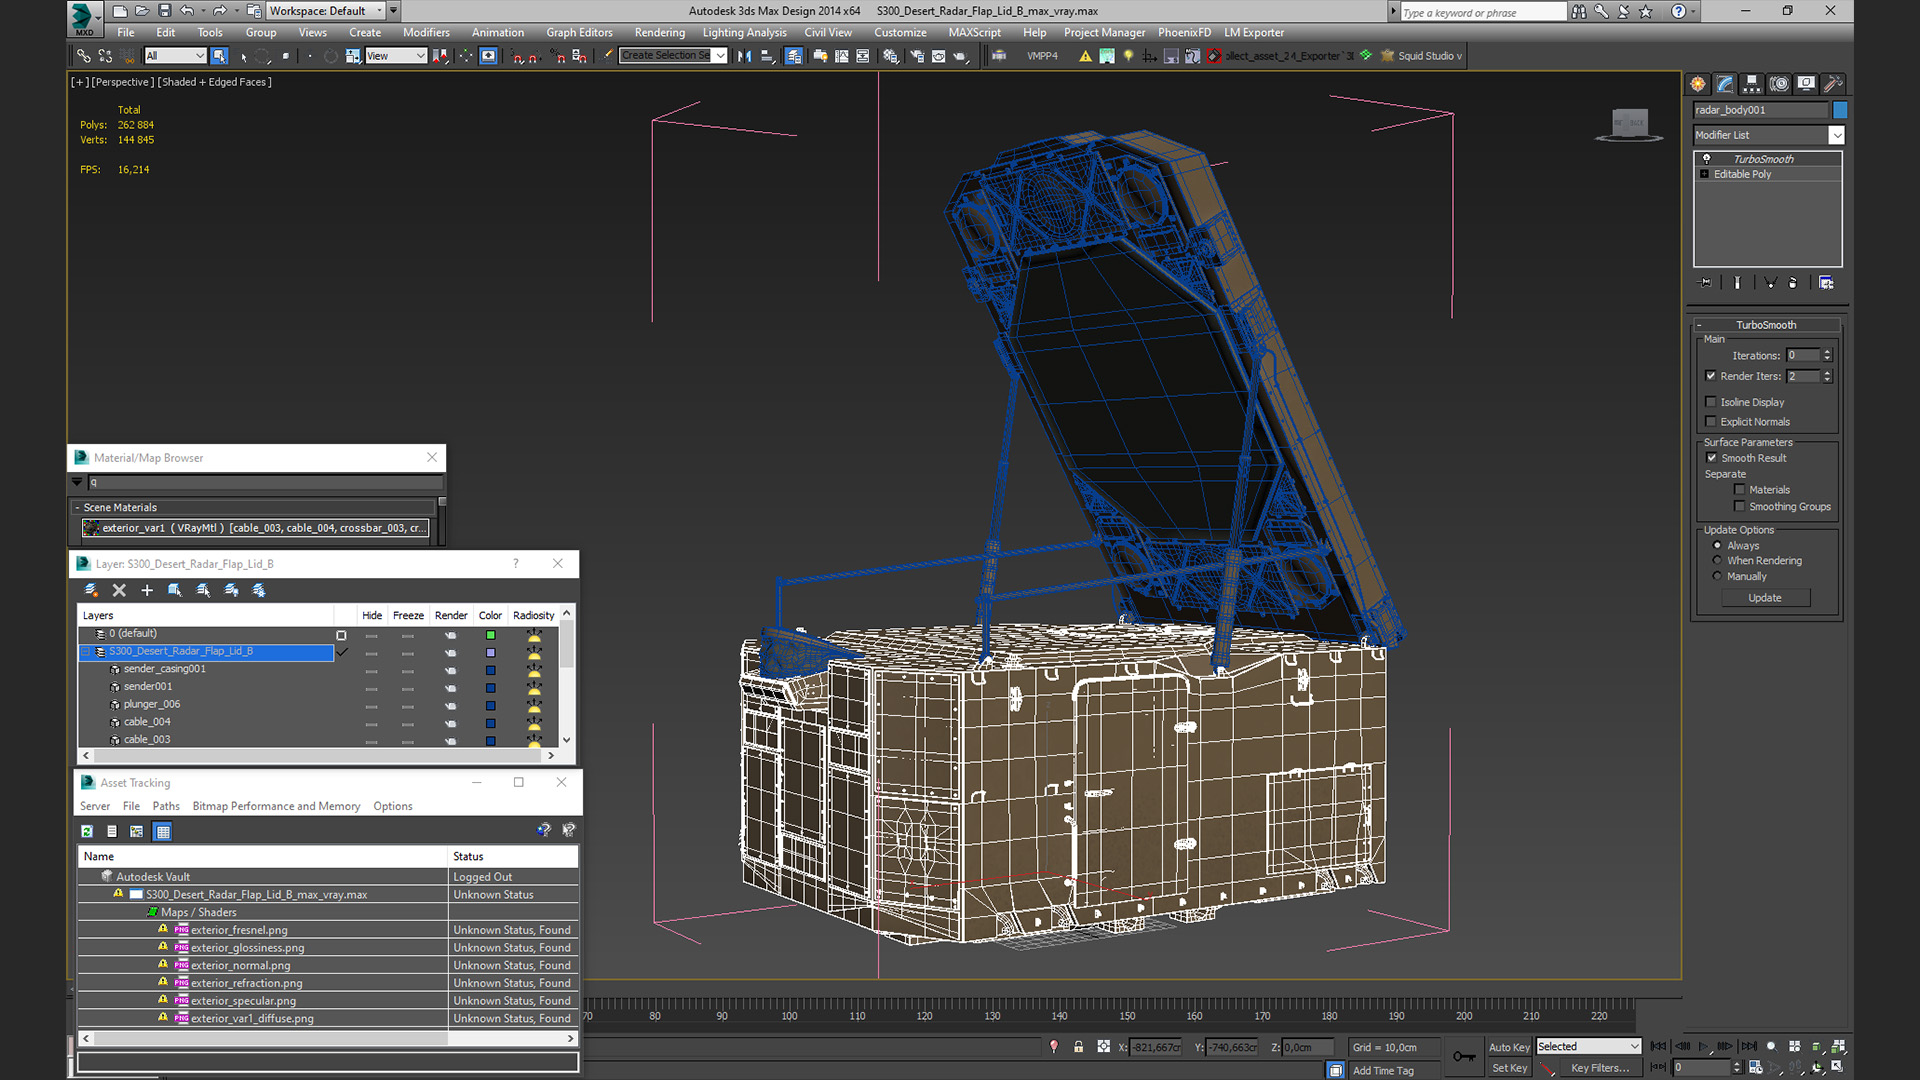Open the reference coordinate system View dropdown
1920x1080 pixels.
click(x=420, y=56)
